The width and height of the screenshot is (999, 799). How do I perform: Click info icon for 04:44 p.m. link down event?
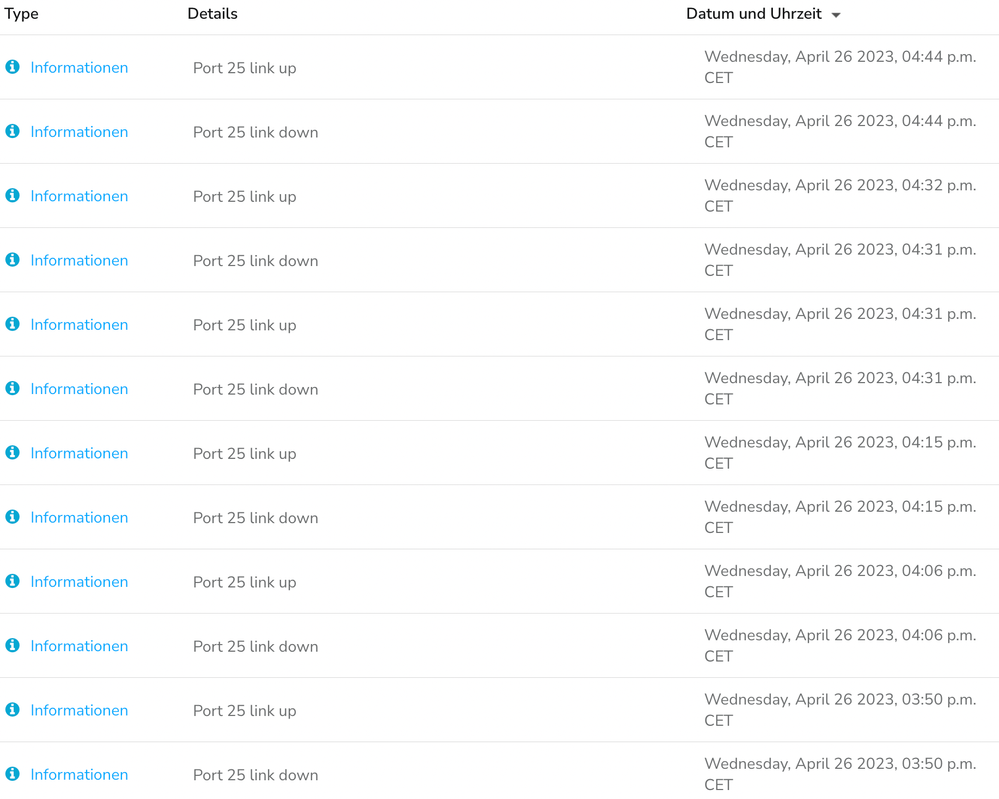coord(12,131)
